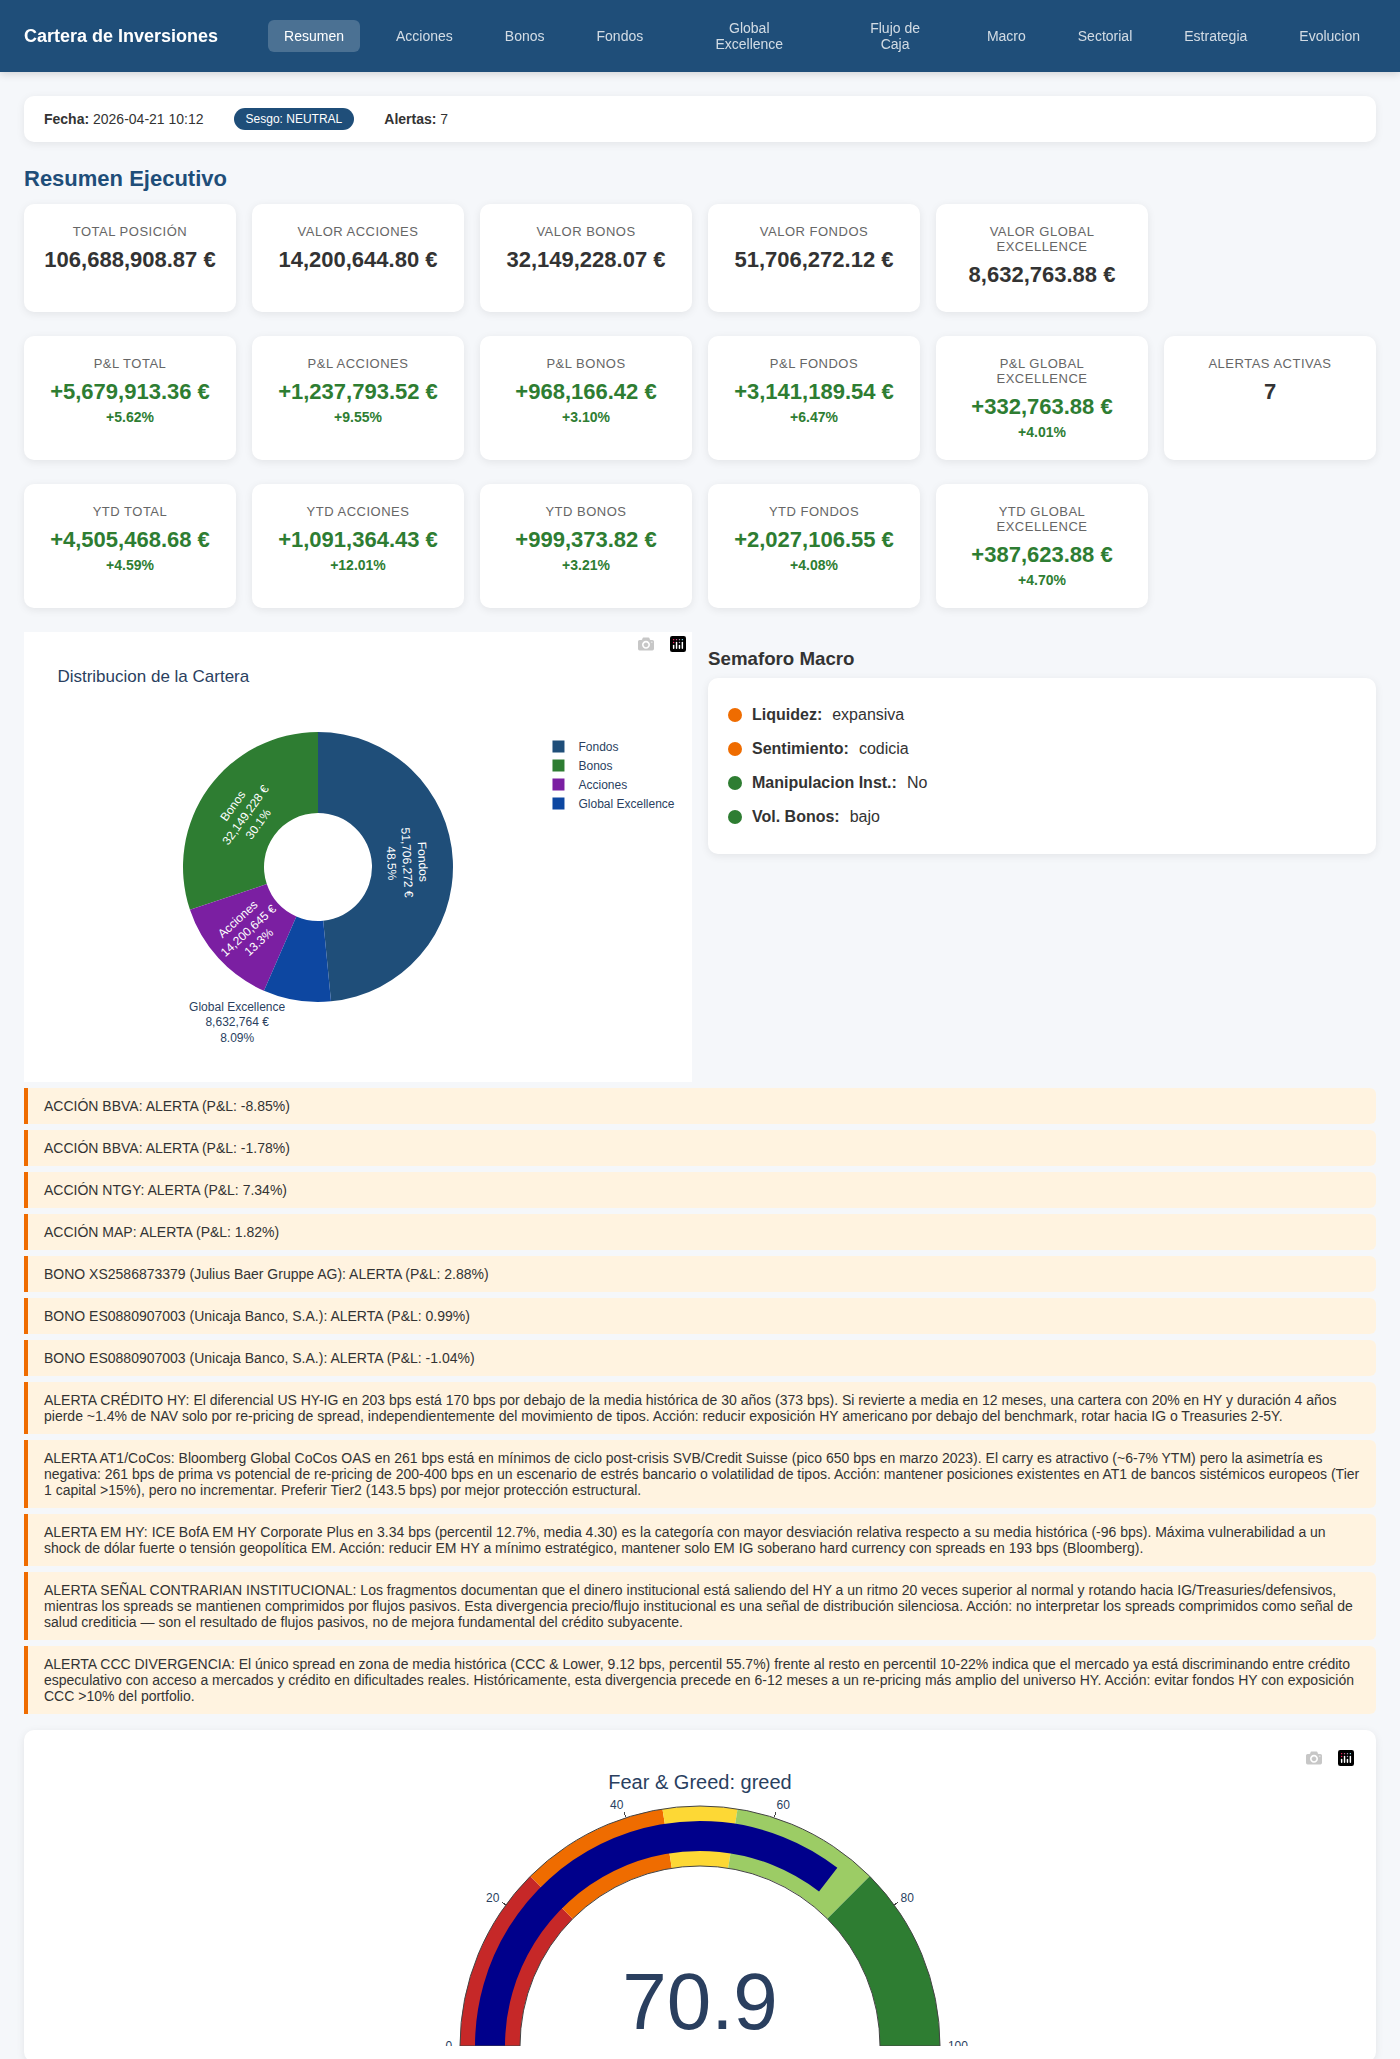The width and height of the screenshot is (1400, 2059).
Task: Switch to the Flujo de Caja tab
Action: point(894,36)
